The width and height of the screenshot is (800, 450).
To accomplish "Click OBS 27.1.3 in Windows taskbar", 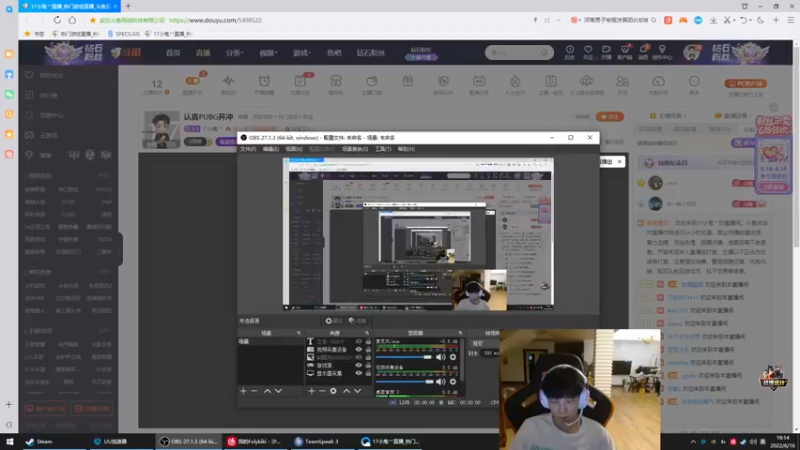I will pyautogui.click(x=189, y=441).
